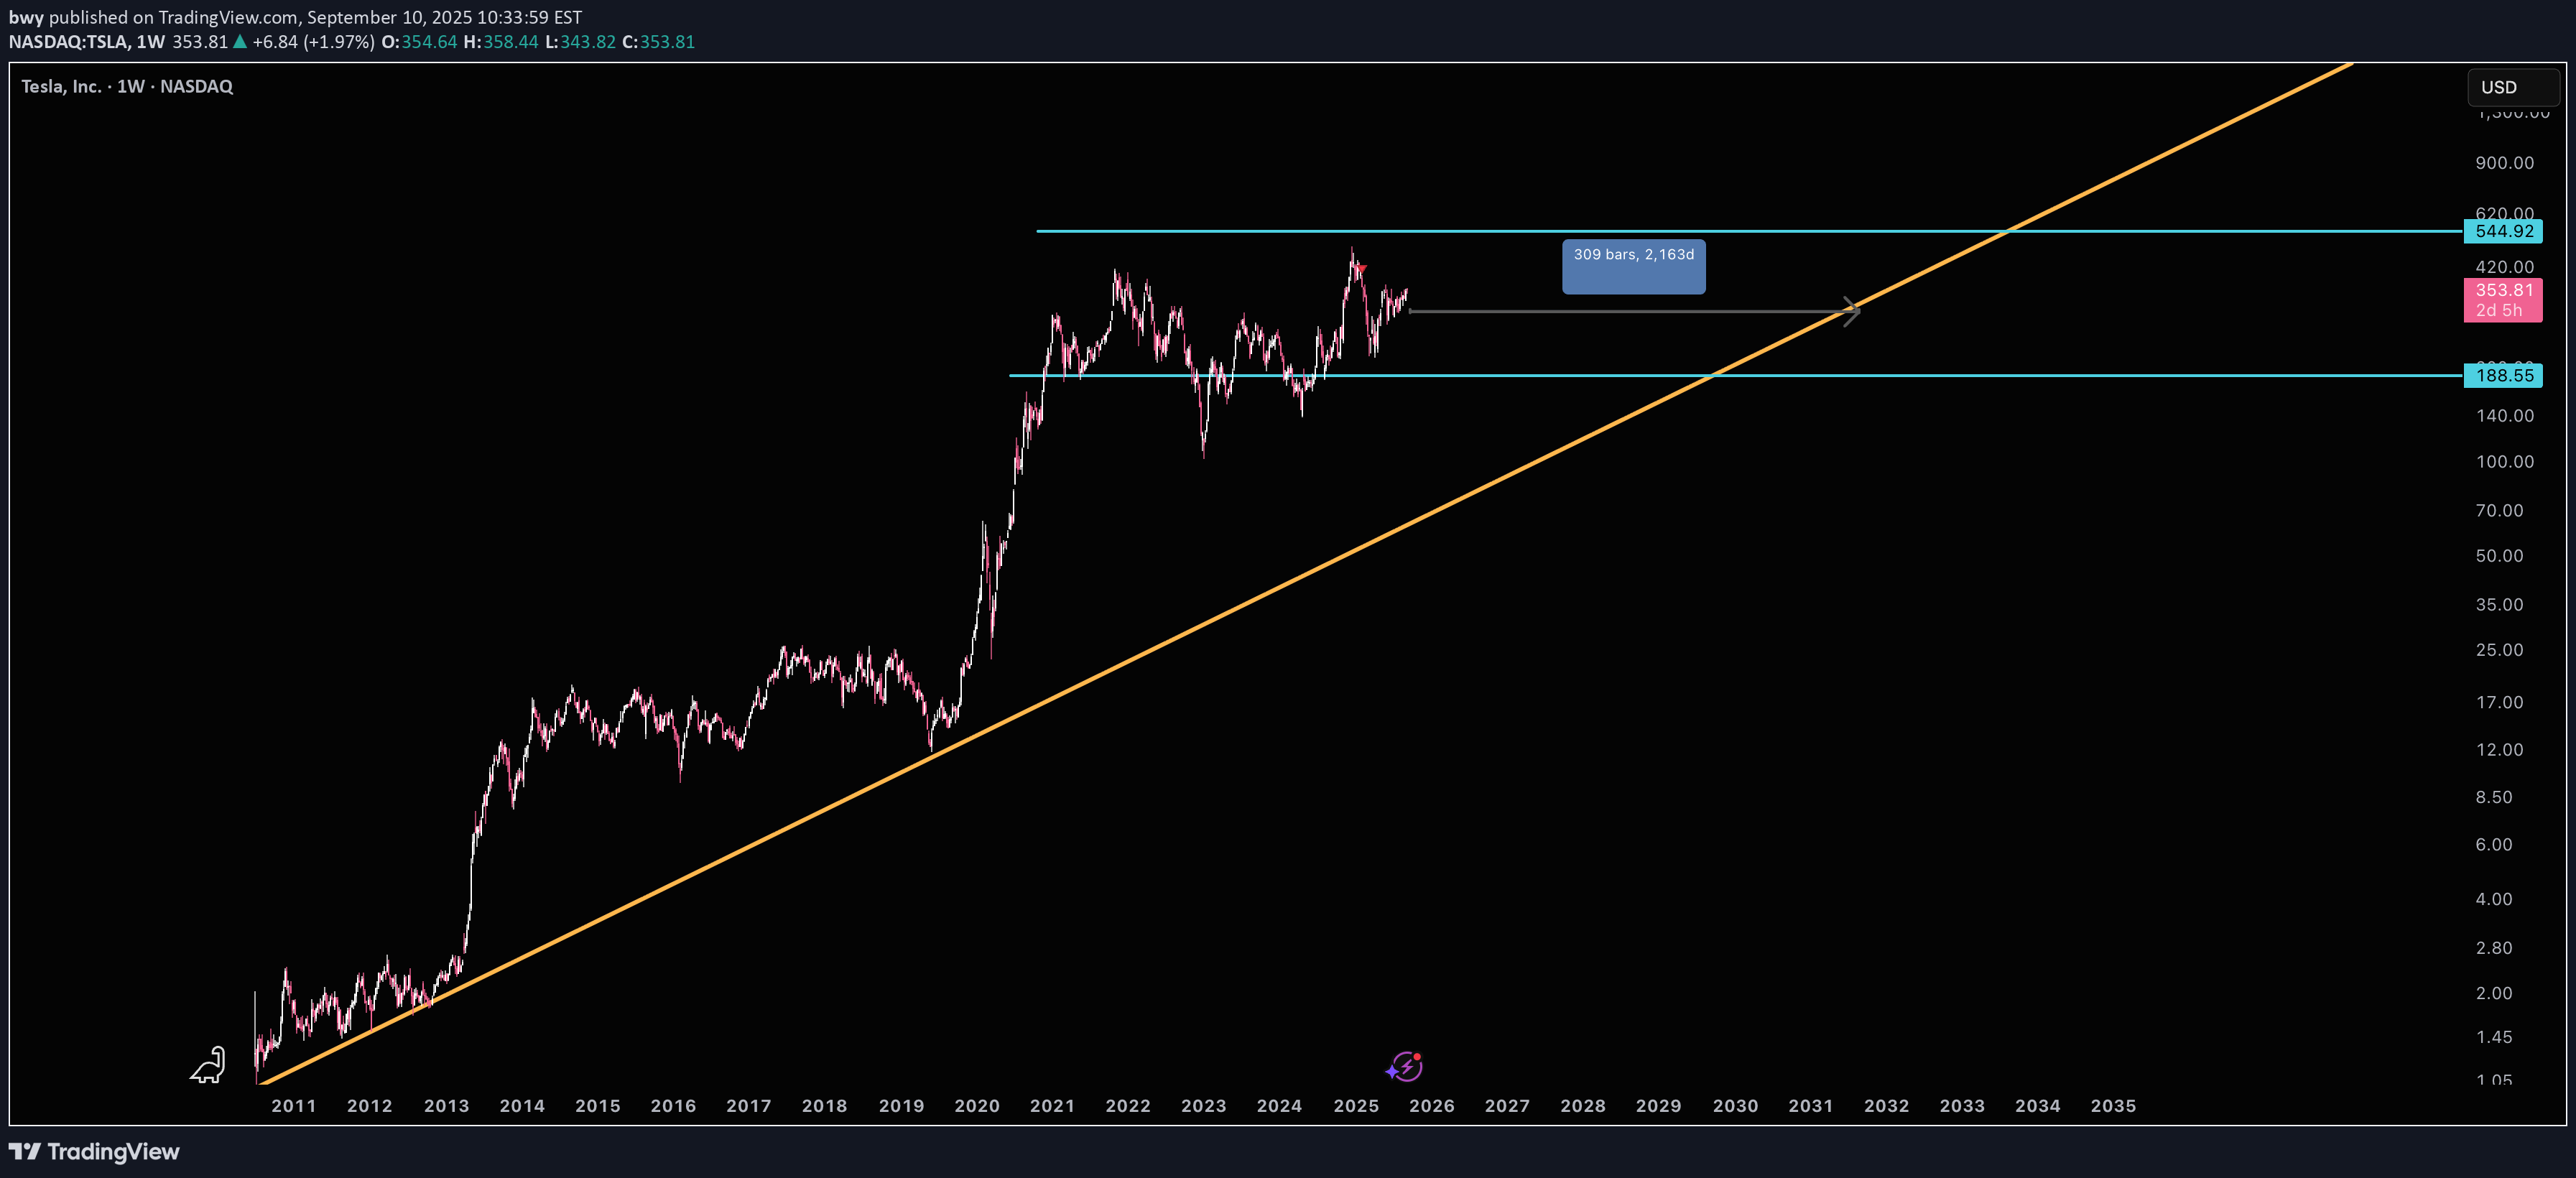Click the 544.92 price label tag
2576x1178 pixels.
tap(2503, 231)
